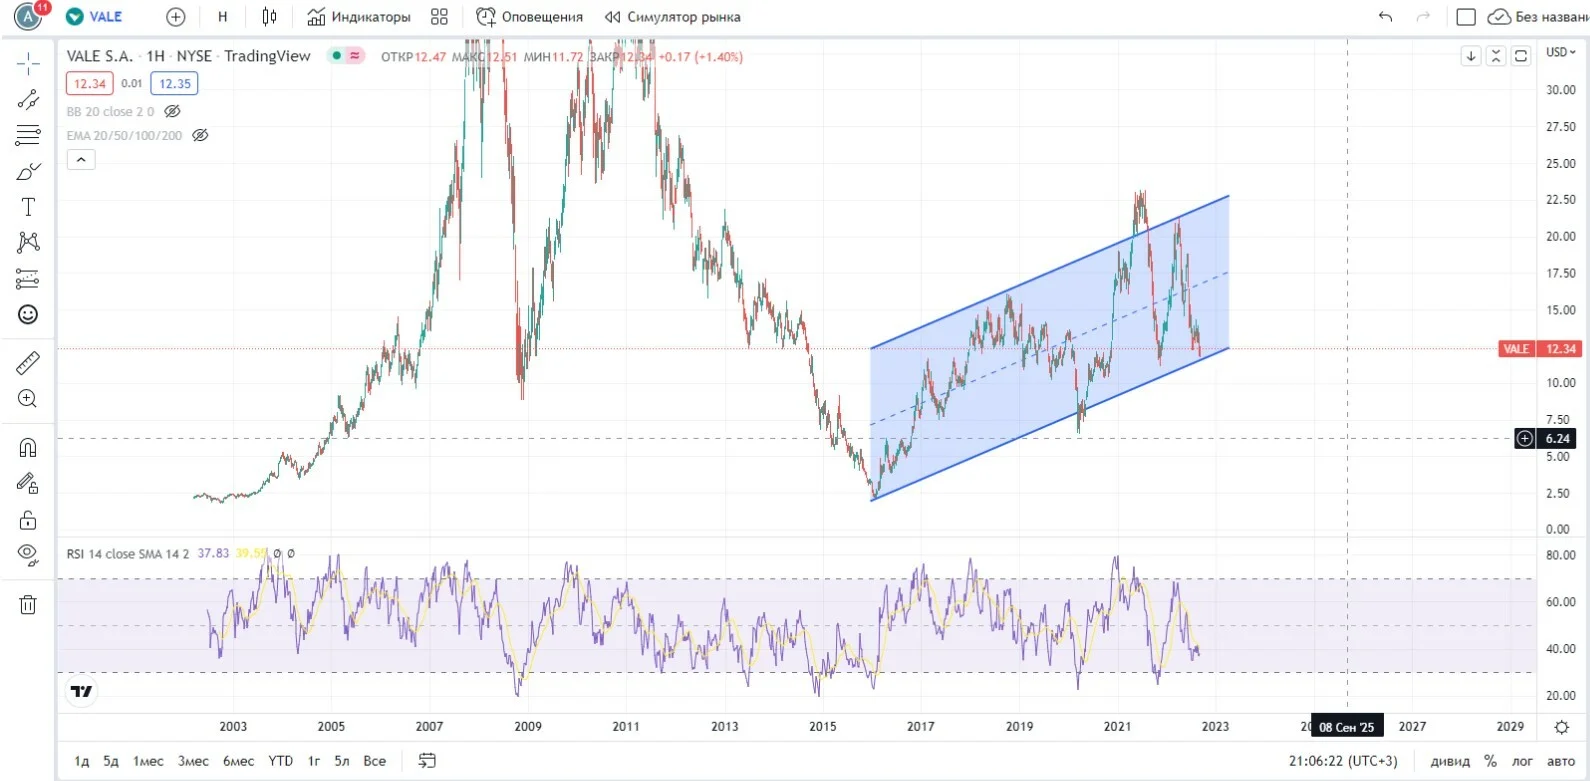This screenshot has width=1590, height=781.
Task: Select the brush drawing tool
Action: coord(28,171)
